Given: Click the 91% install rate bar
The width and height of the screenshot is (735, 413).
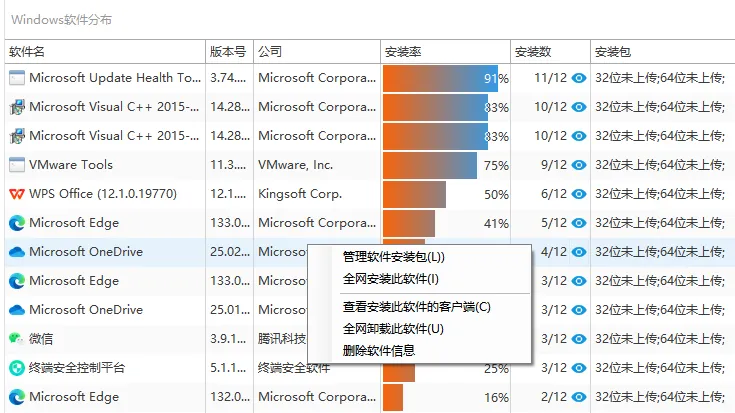Looking at the screenshot, I should (x=440, y=78).
